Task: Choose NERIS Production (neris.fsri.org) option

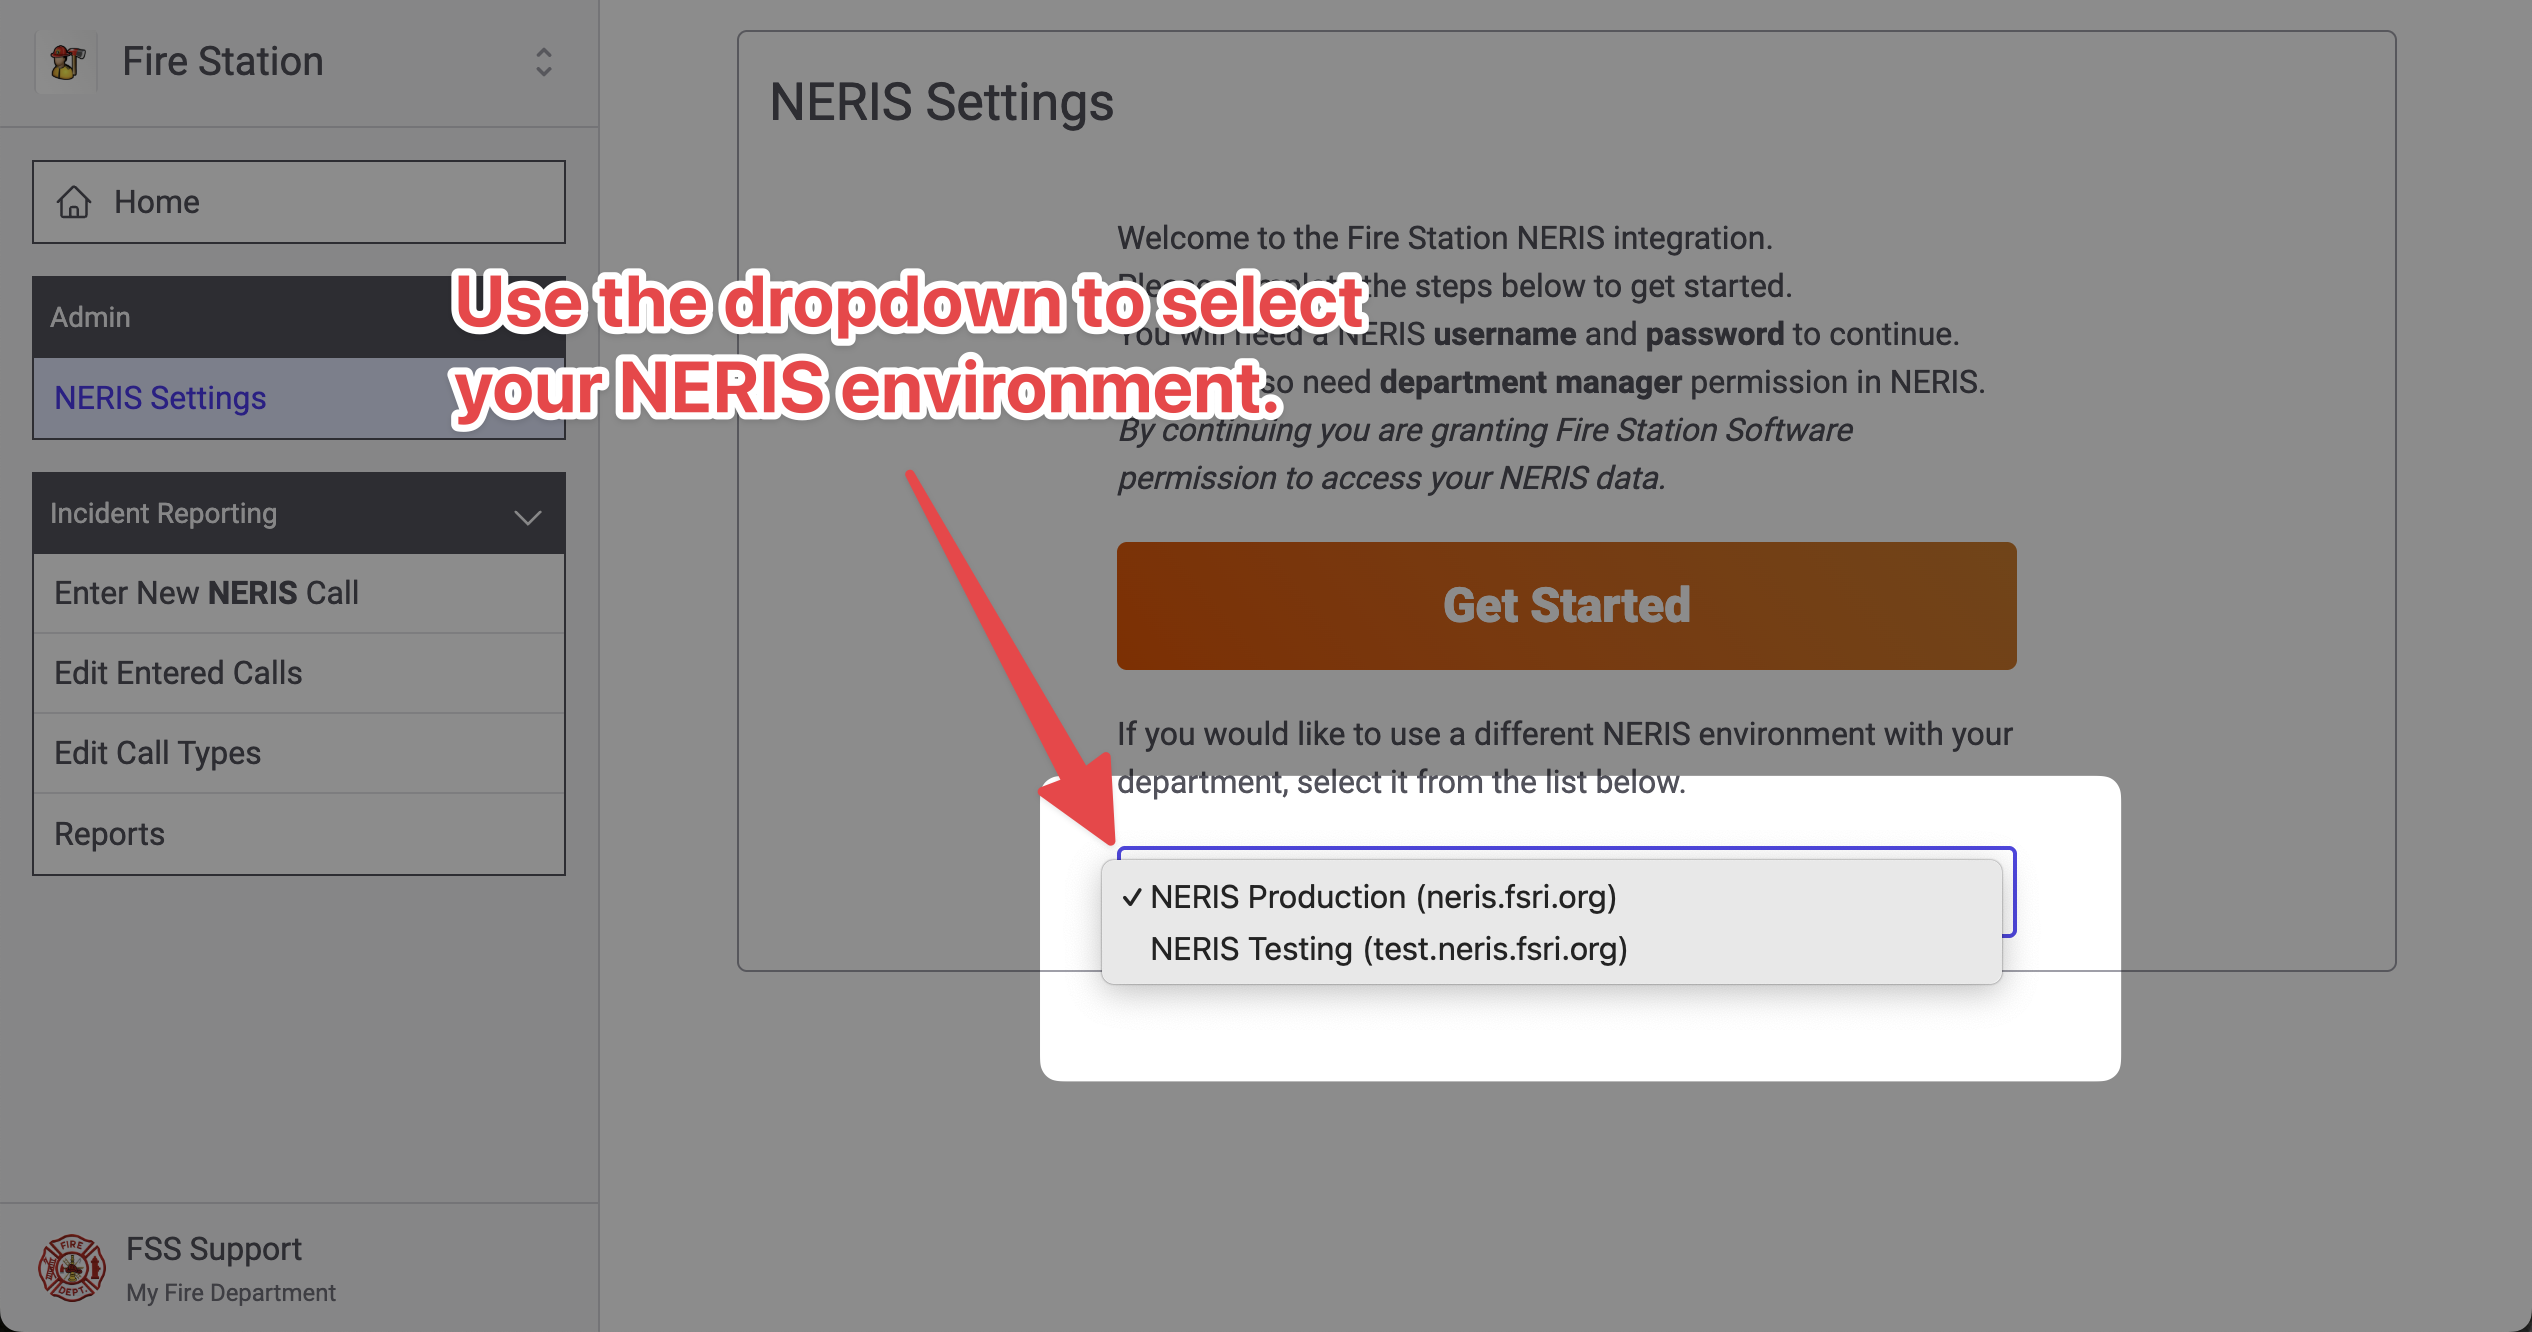Action: pyautogui.click(x=1383, y=897)
